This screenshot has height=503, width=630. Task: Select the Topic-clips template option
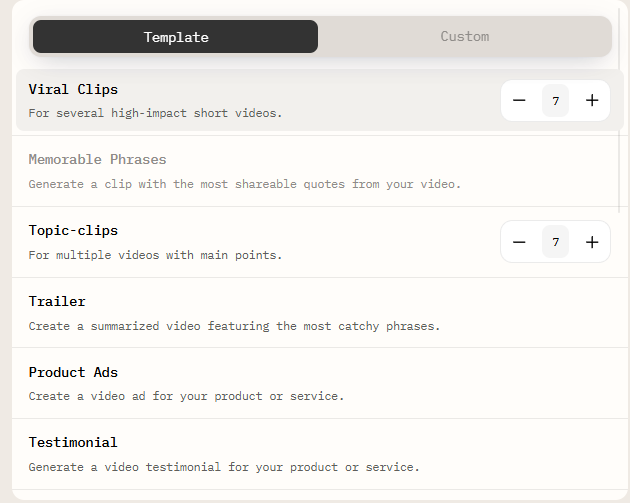click(x=73, y=230)
